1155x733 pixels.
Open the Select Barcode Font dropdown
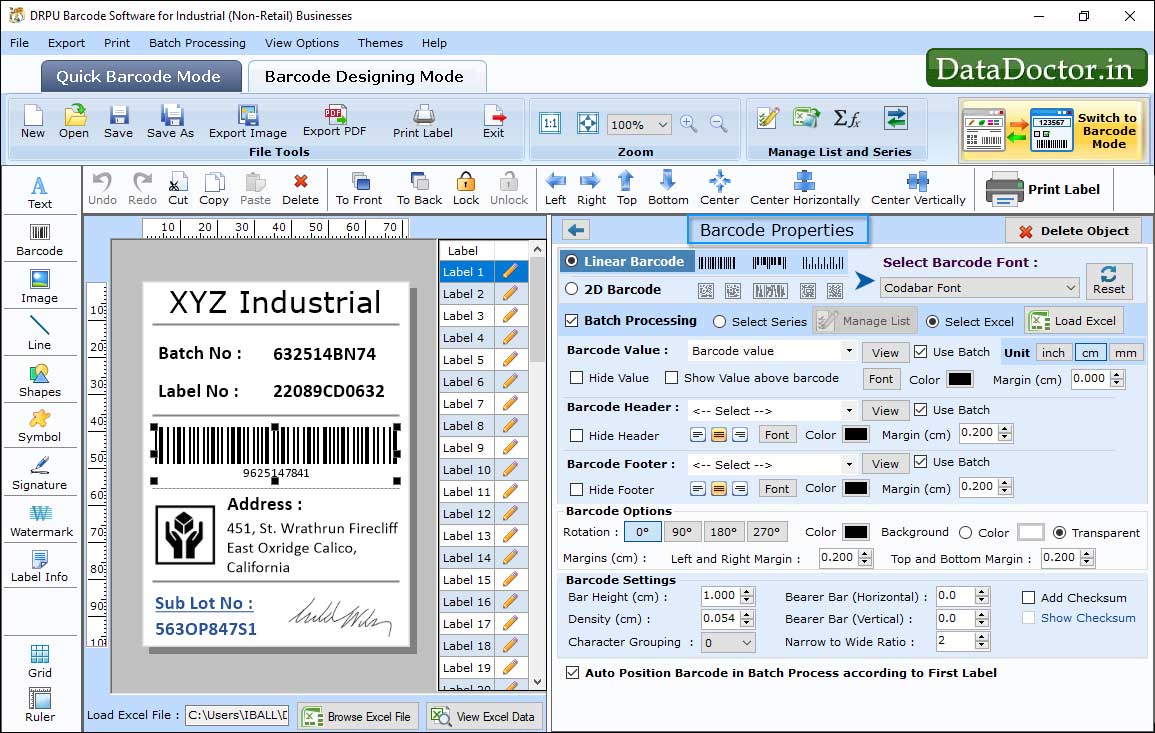click(980, 288)
